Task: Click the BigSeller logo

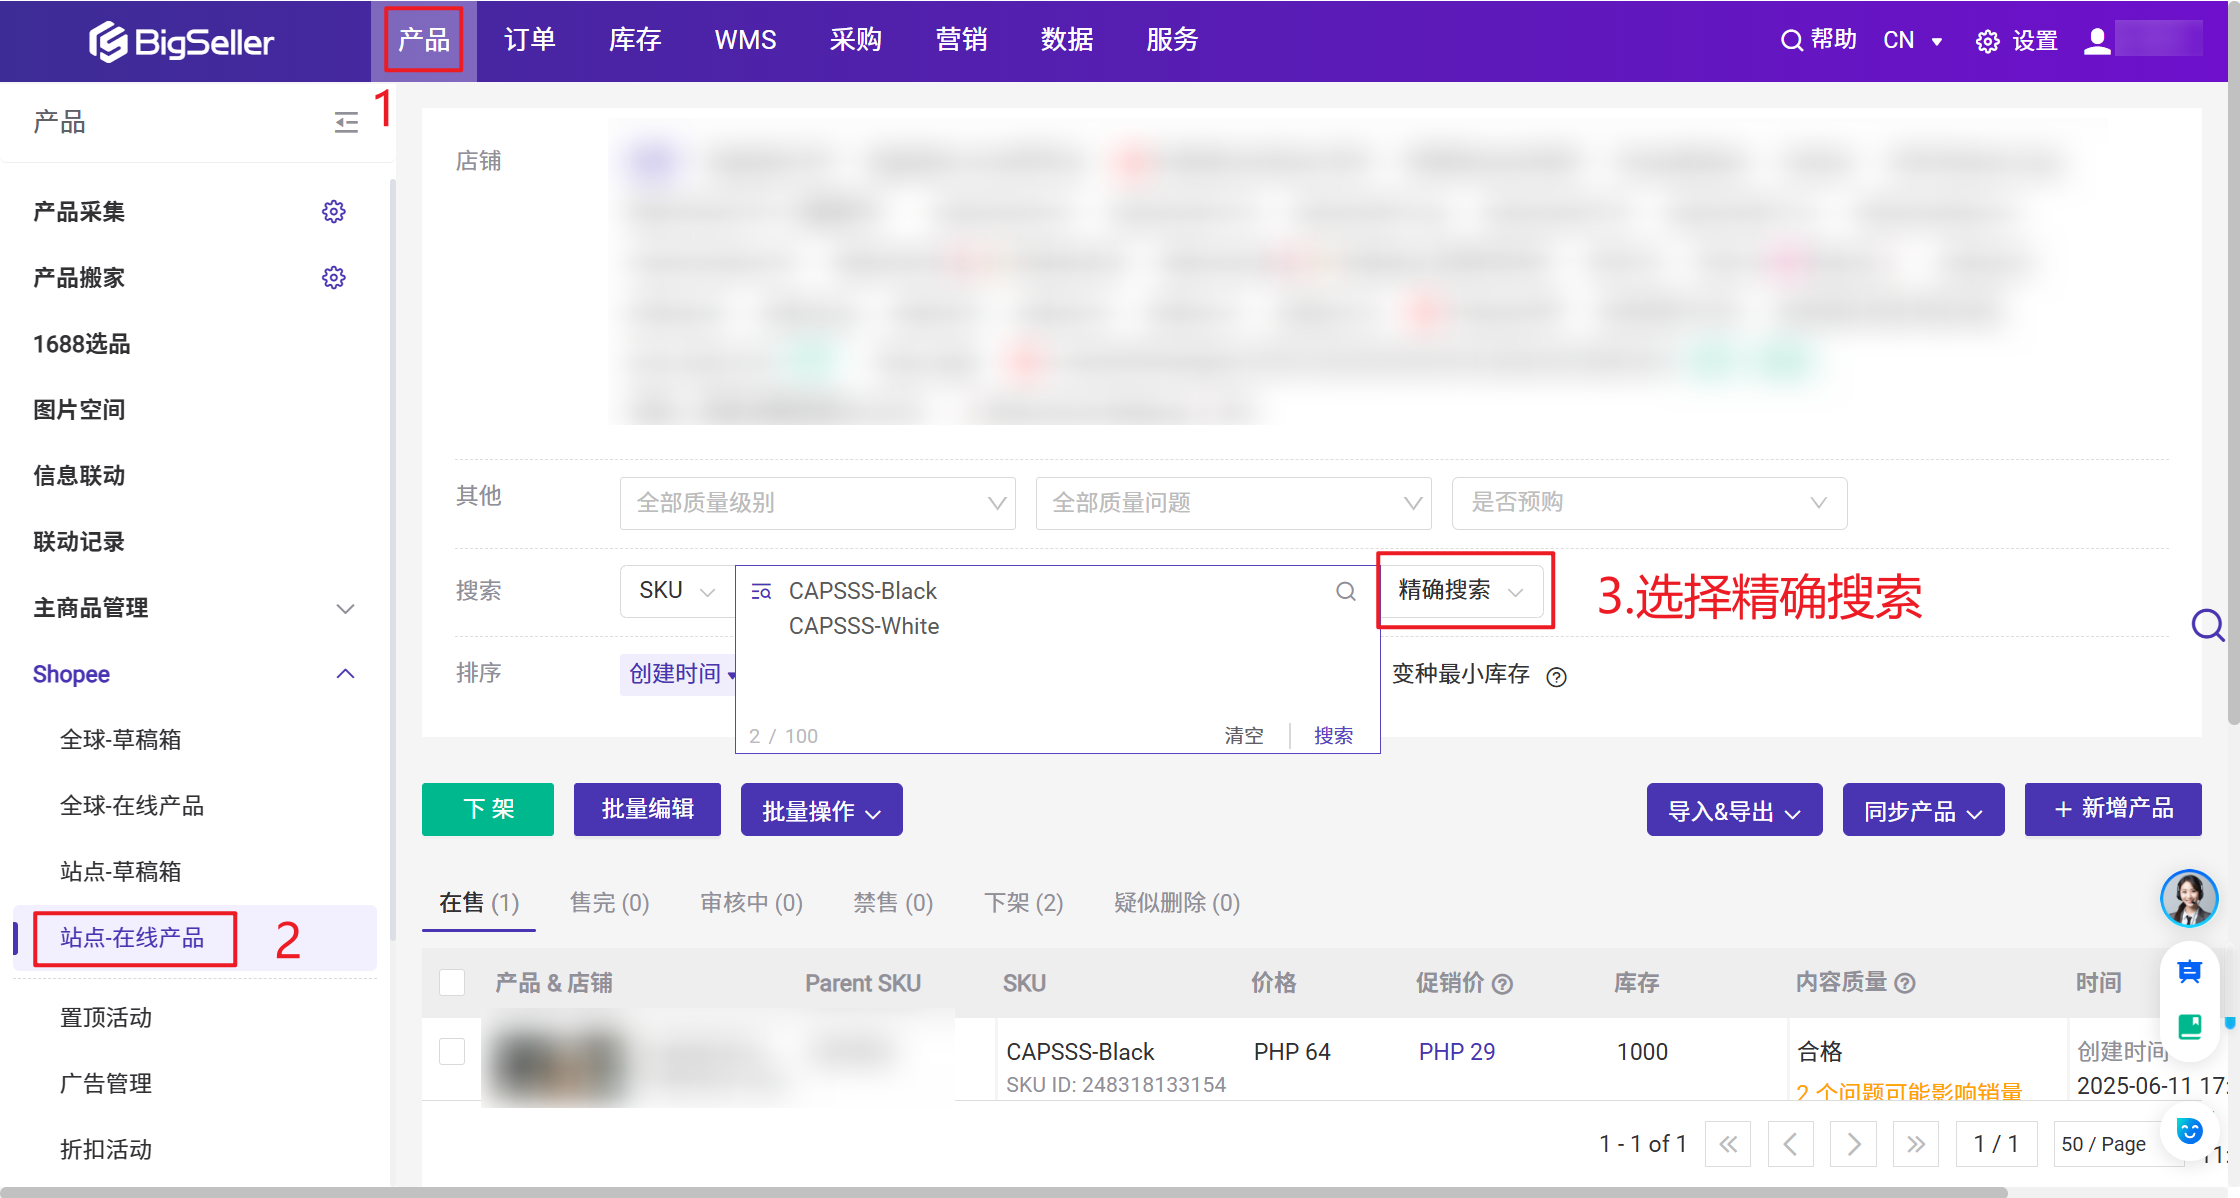Action: click(181, 41)
